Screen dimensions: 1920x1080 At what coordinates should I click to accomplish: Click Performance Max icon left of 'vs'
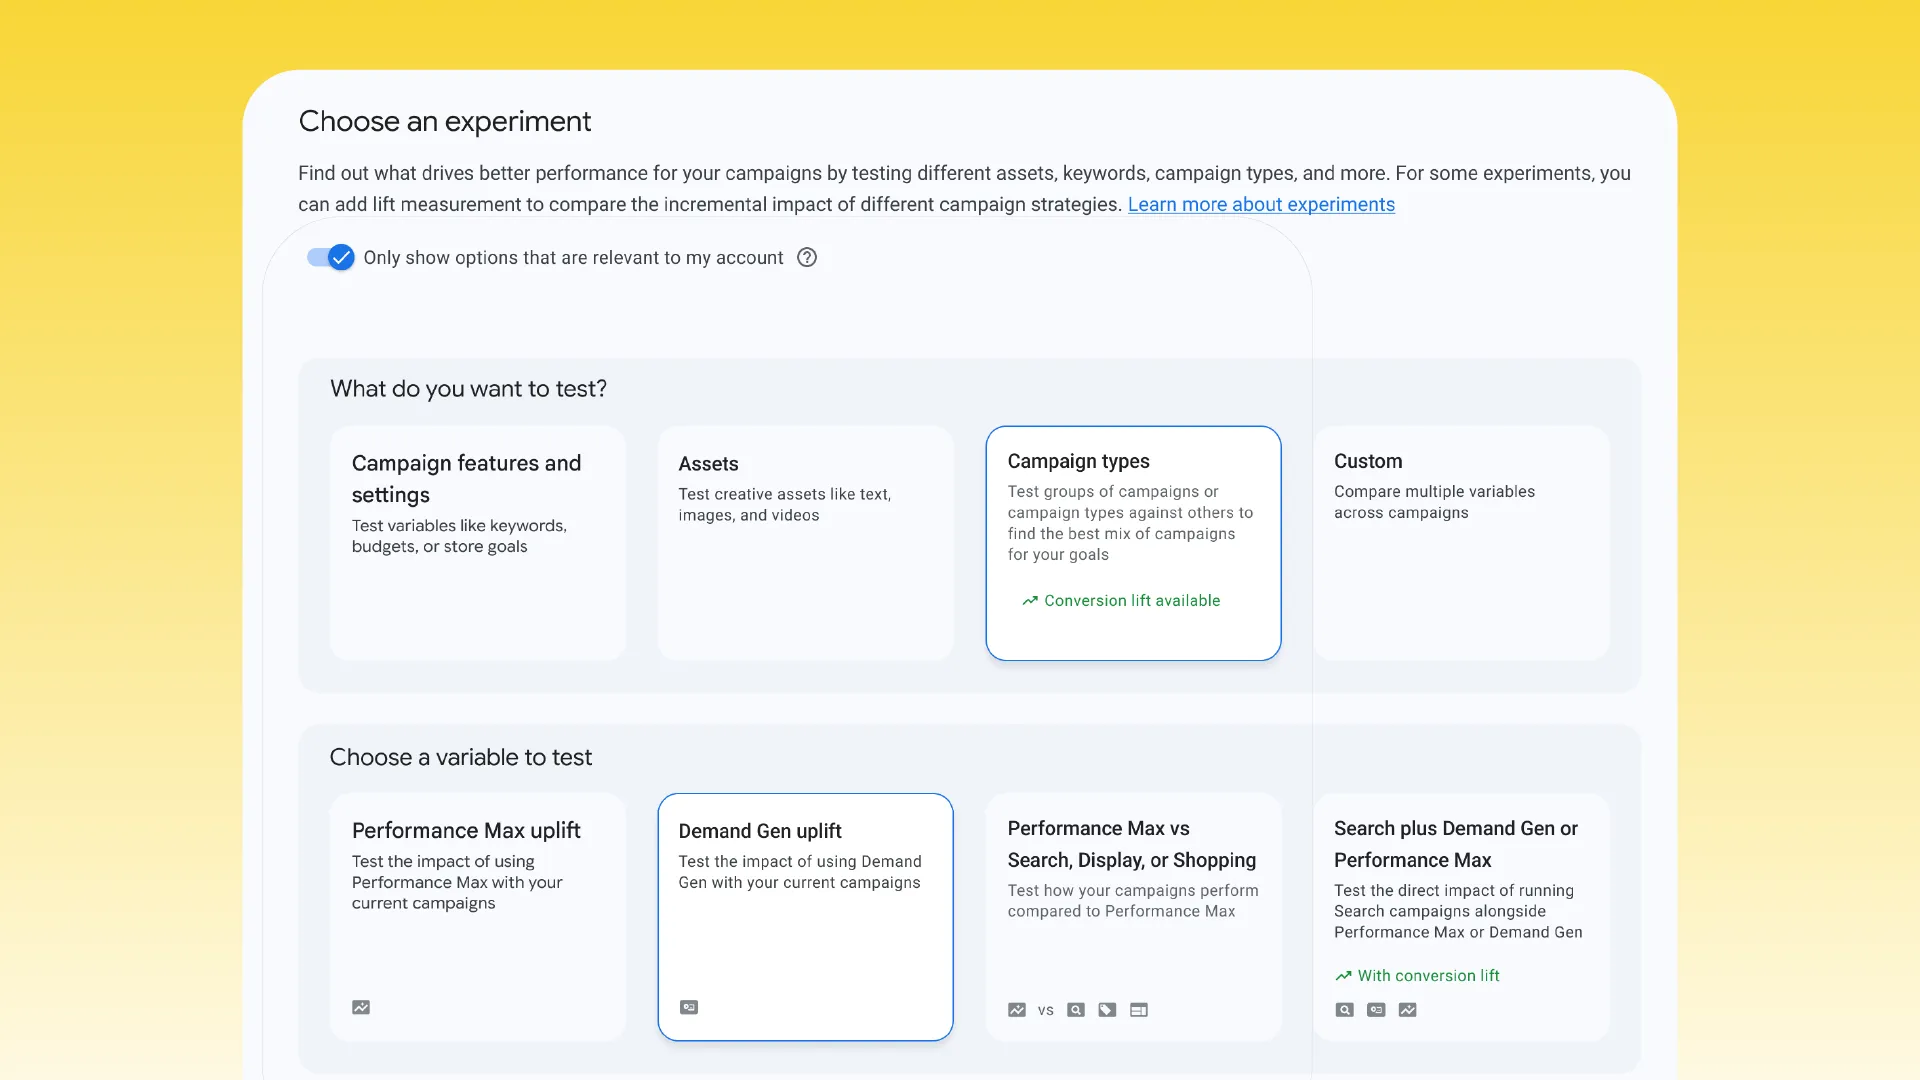(1017, 1010)
